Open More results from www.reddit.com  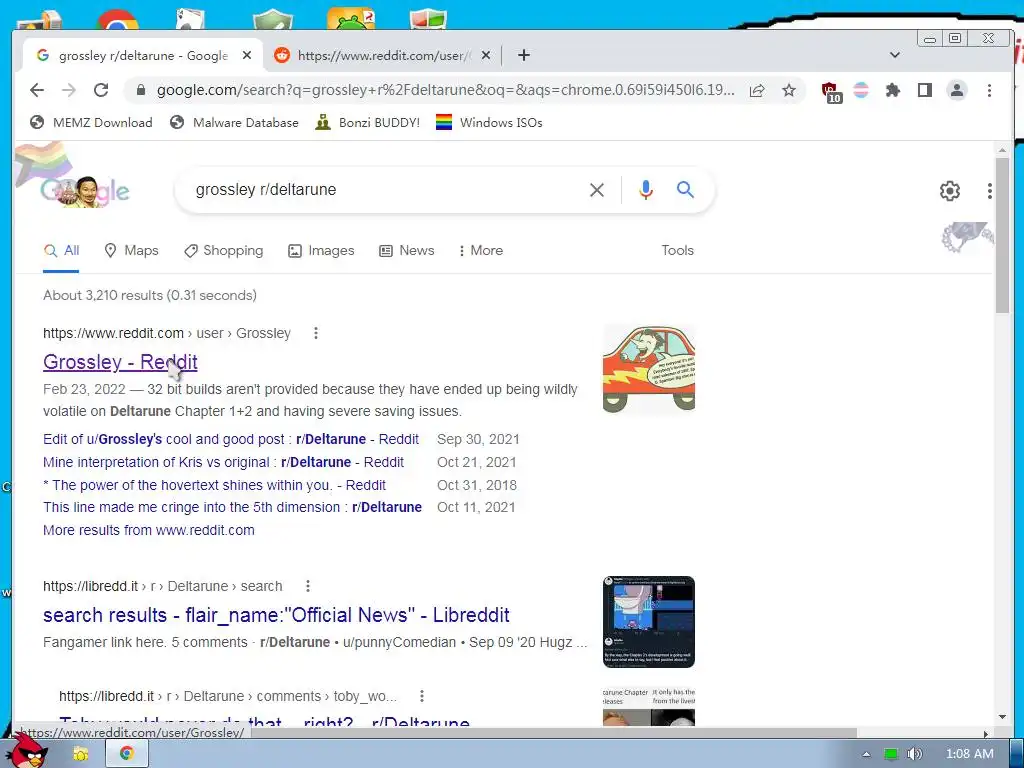[x=149, y=530]
